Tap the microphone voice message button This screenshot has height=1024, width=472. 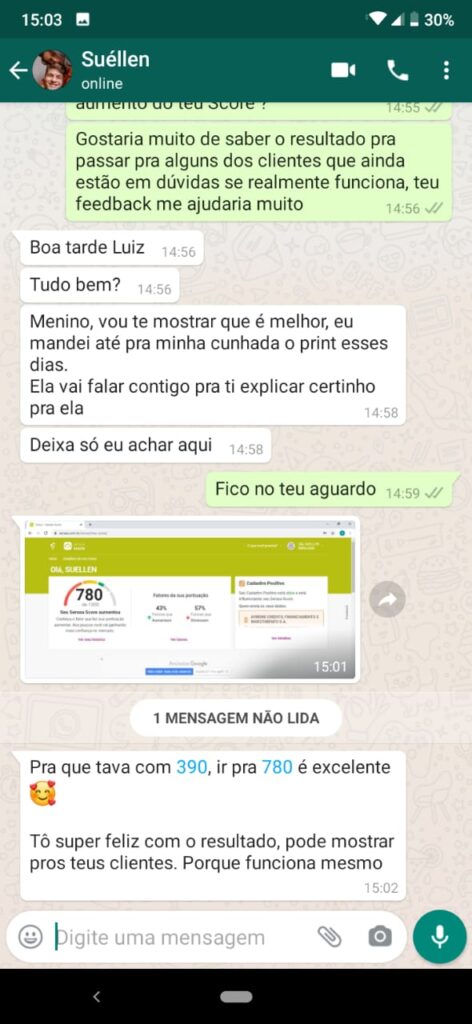(x=440, y=937)
